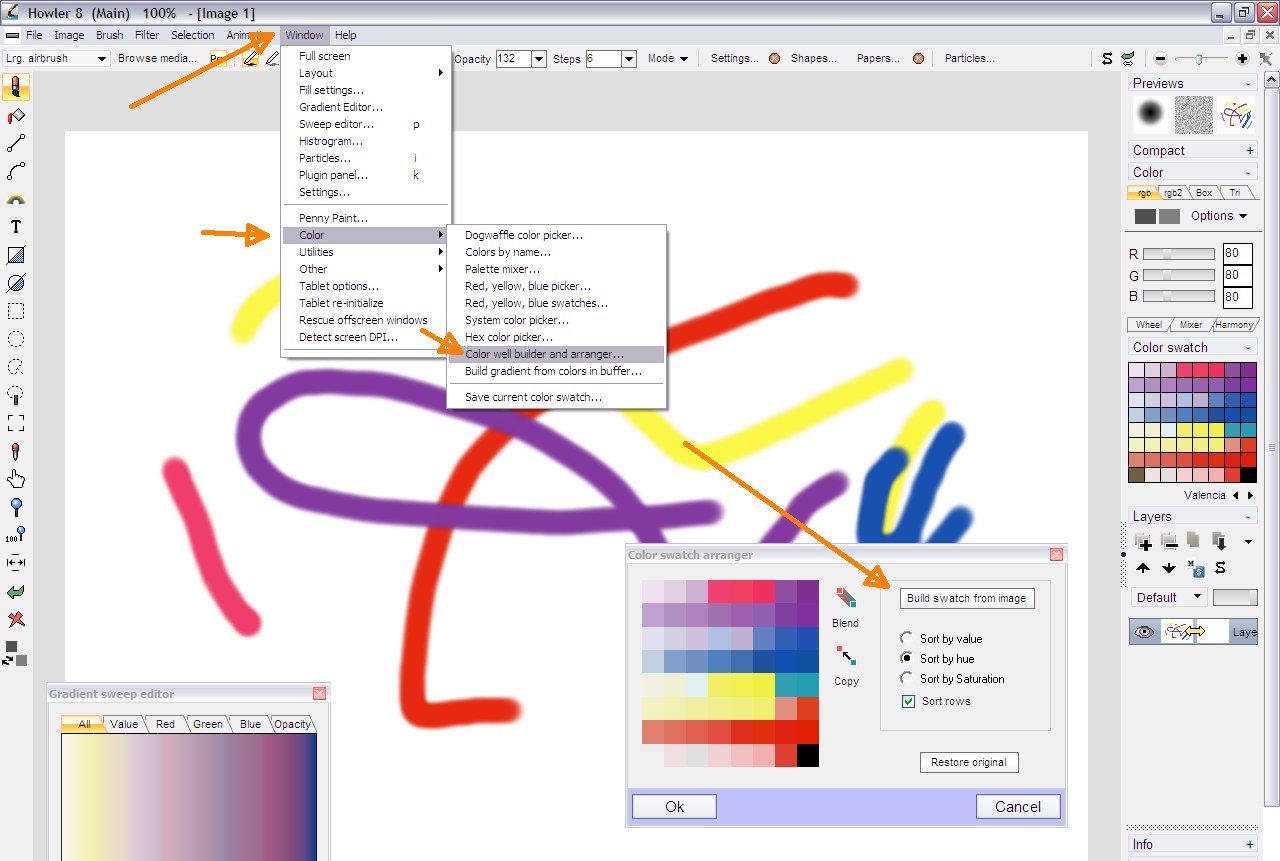Click the Build swatch from image button

966,598
